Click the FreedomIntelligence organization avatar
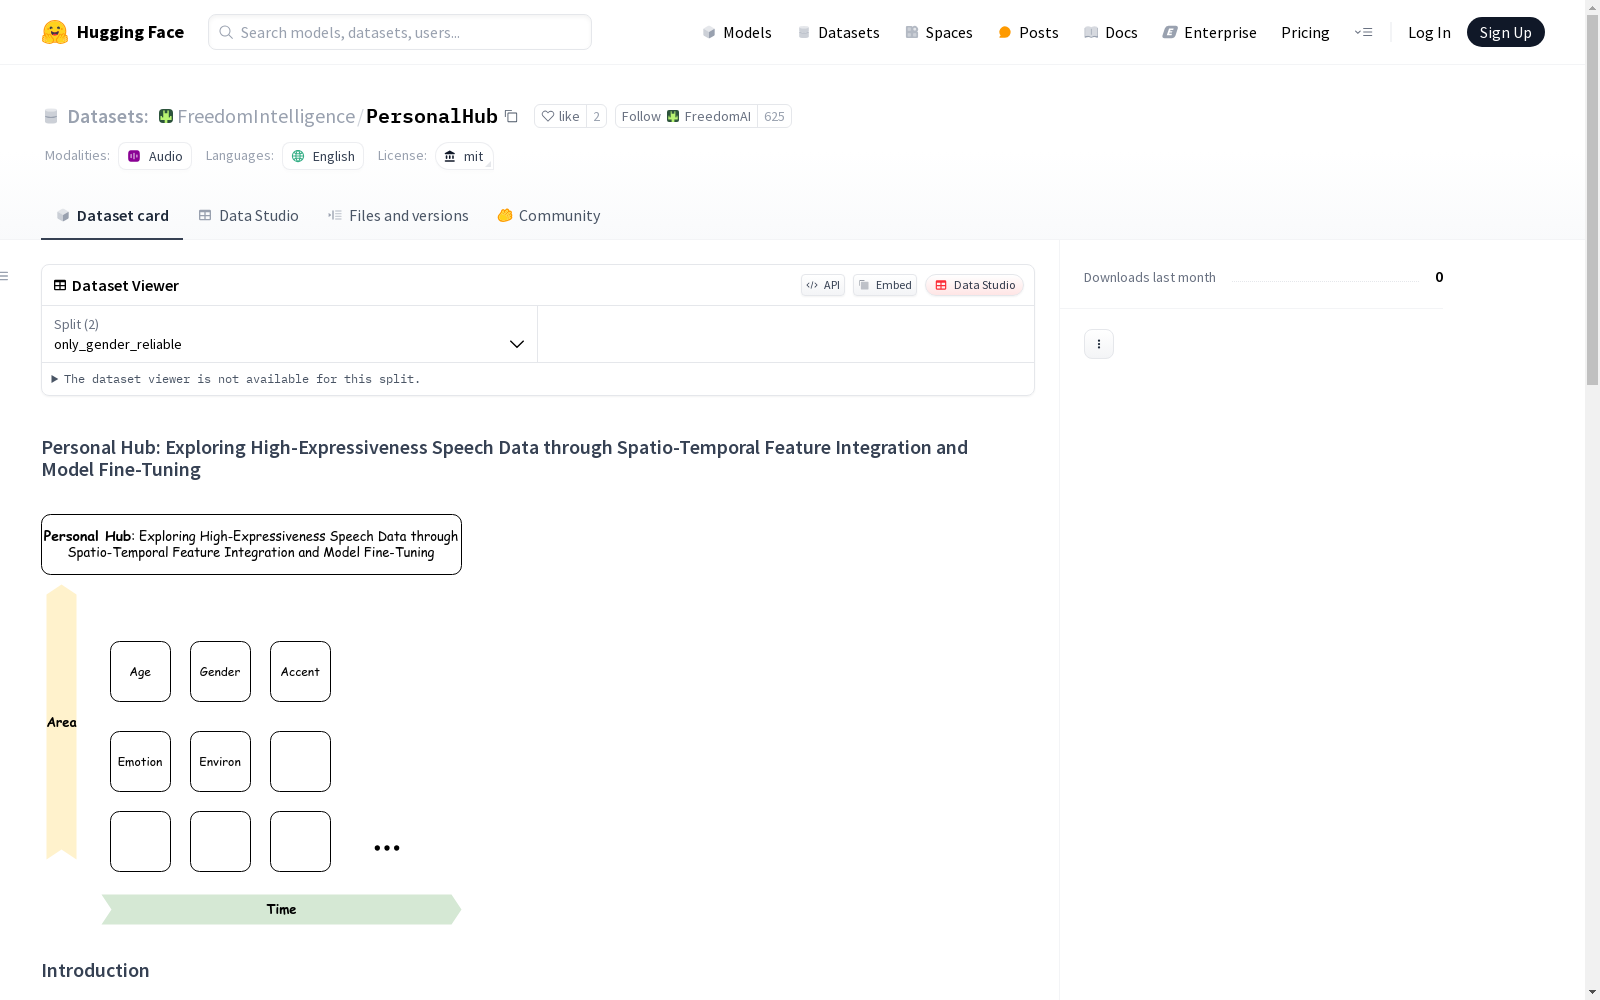The image size is (1600, 1000). (x=166, y=116)
